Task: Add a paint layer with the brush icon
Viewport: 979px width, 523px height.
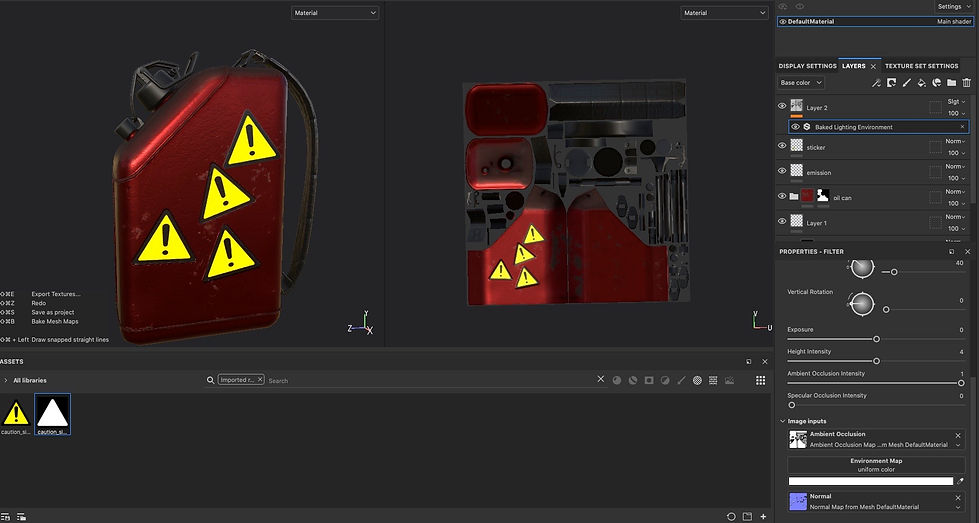Action: [x=907, y=83]
